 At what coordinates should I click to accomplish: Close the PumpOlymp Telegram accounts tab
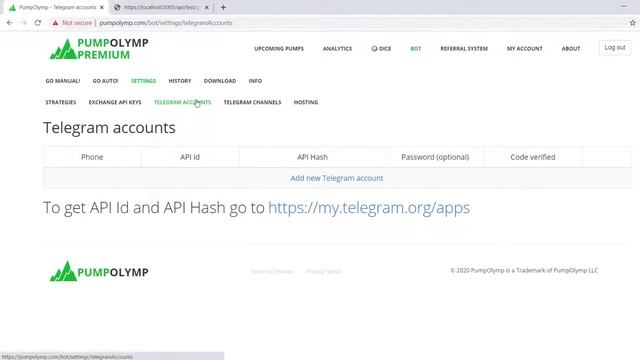pos(102,7)
